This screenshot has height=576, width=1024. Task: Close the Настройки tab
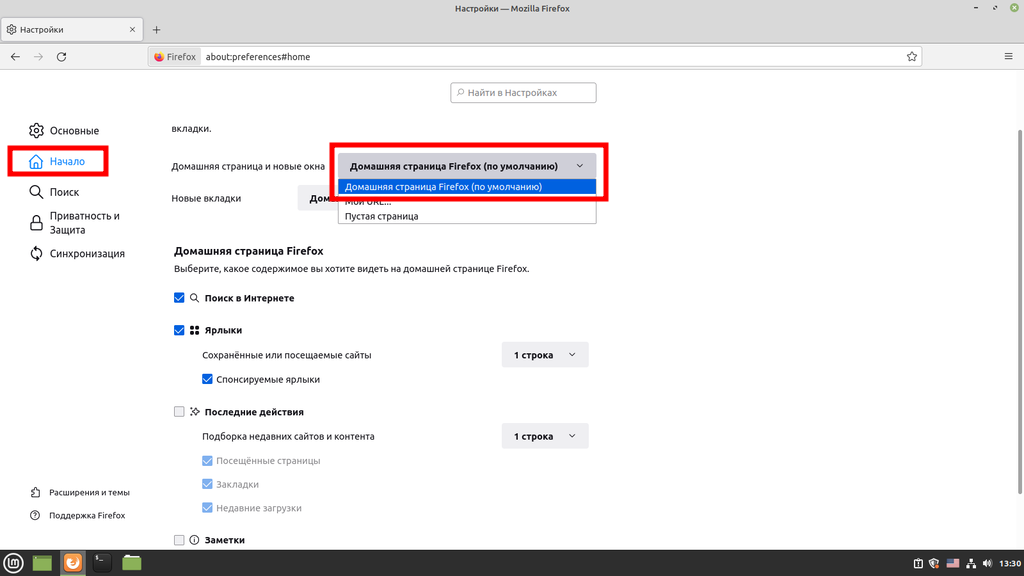tap(132, 30)
